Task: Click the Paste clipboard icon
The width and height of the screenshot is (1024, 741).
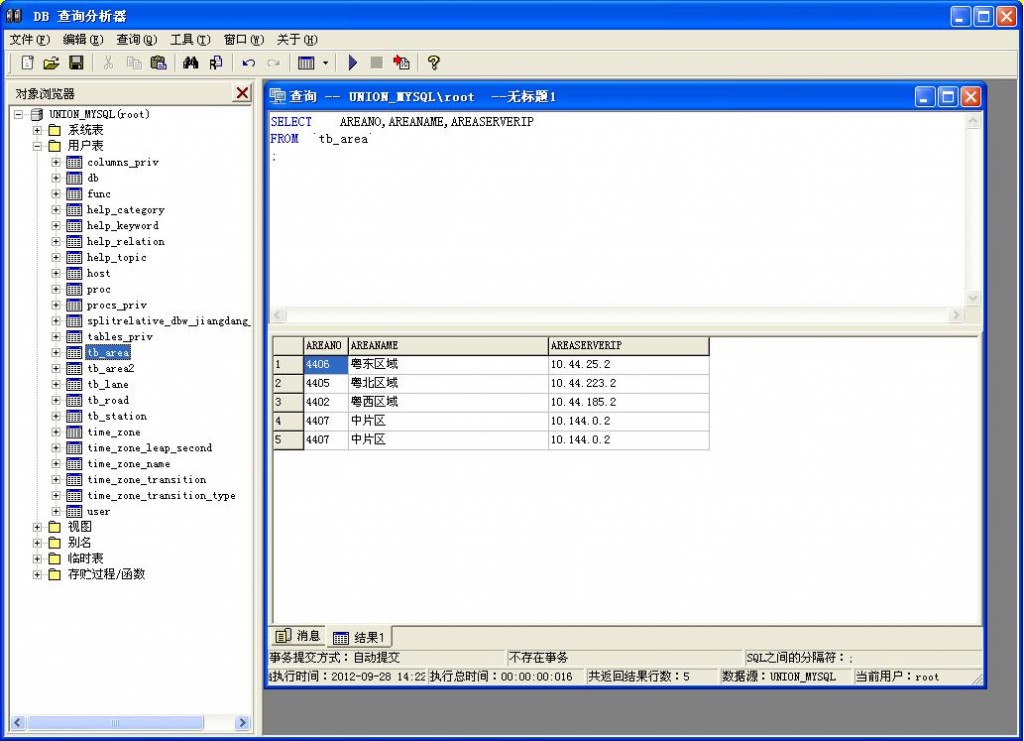Action: pyautogui.click(x=158, y=63)
